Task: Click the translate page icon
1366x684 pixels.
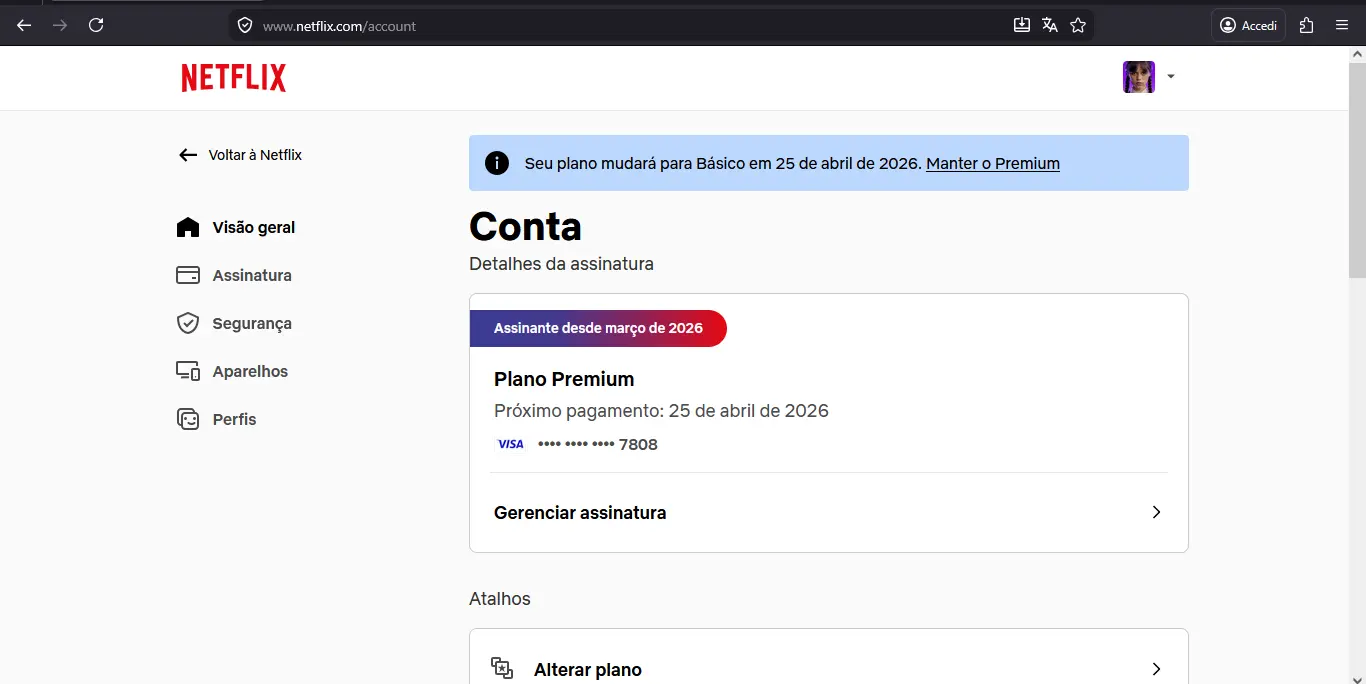Action: pyautogui.click(x=1050, y=25)
